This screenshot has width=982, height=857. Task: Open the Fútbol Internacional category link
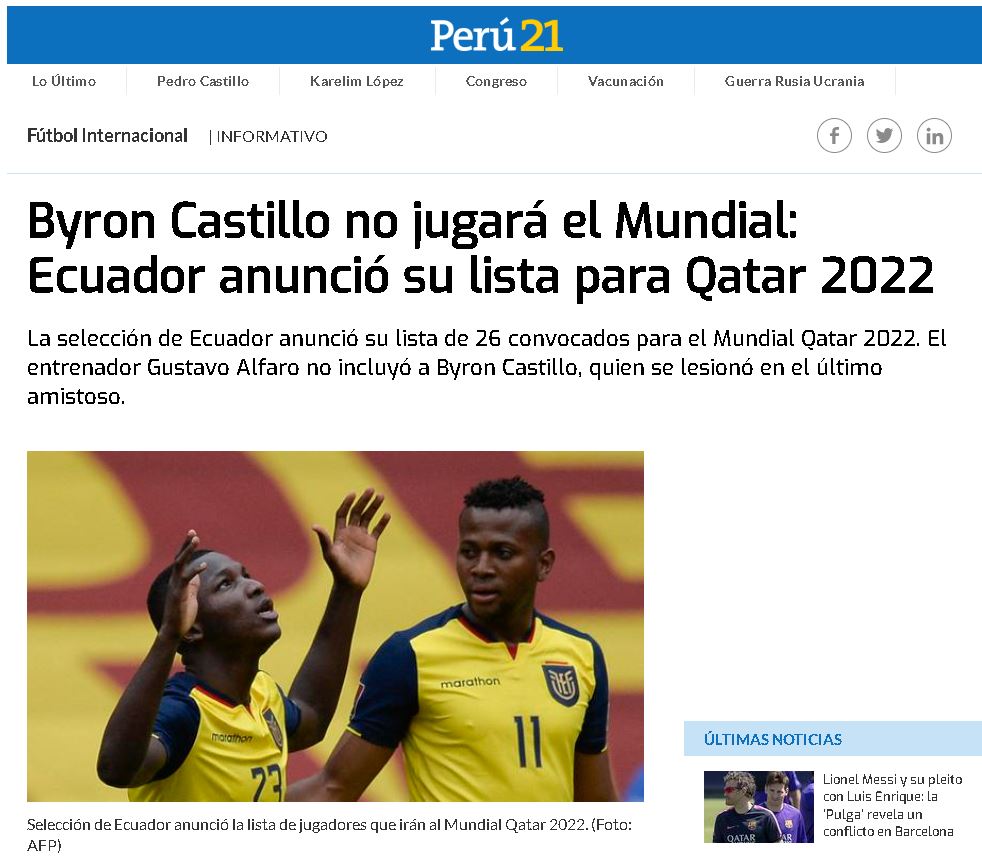pyautogui.click(x=107, y=135)
